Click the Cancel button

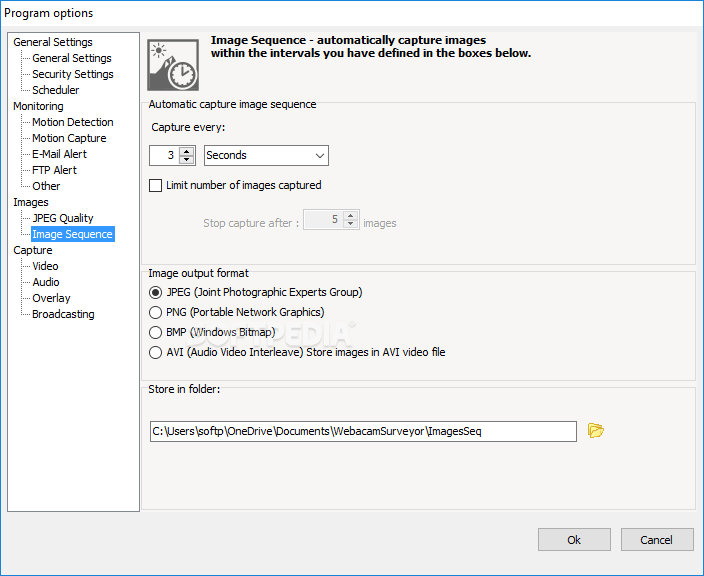pos(657,540)
